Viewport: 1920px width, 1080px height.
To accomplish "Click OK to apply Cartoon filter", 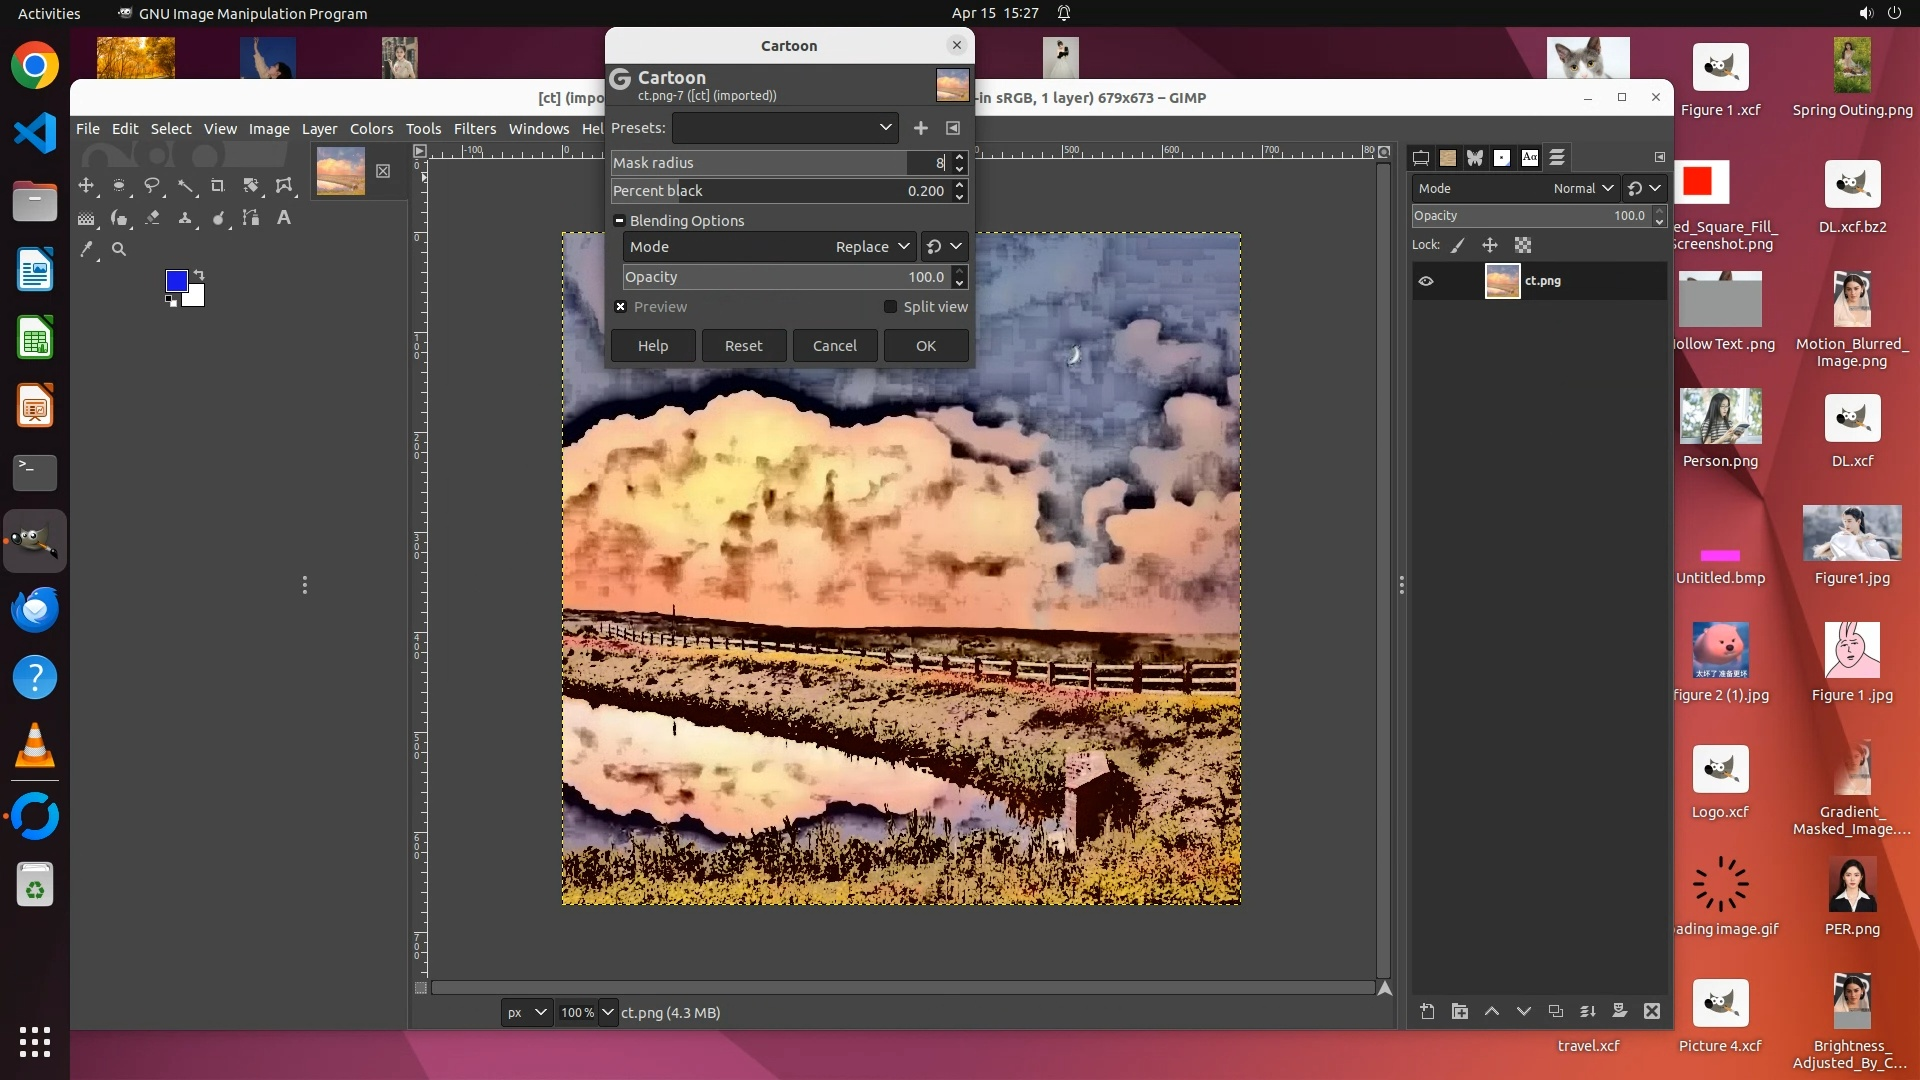I will coord(925,346).
